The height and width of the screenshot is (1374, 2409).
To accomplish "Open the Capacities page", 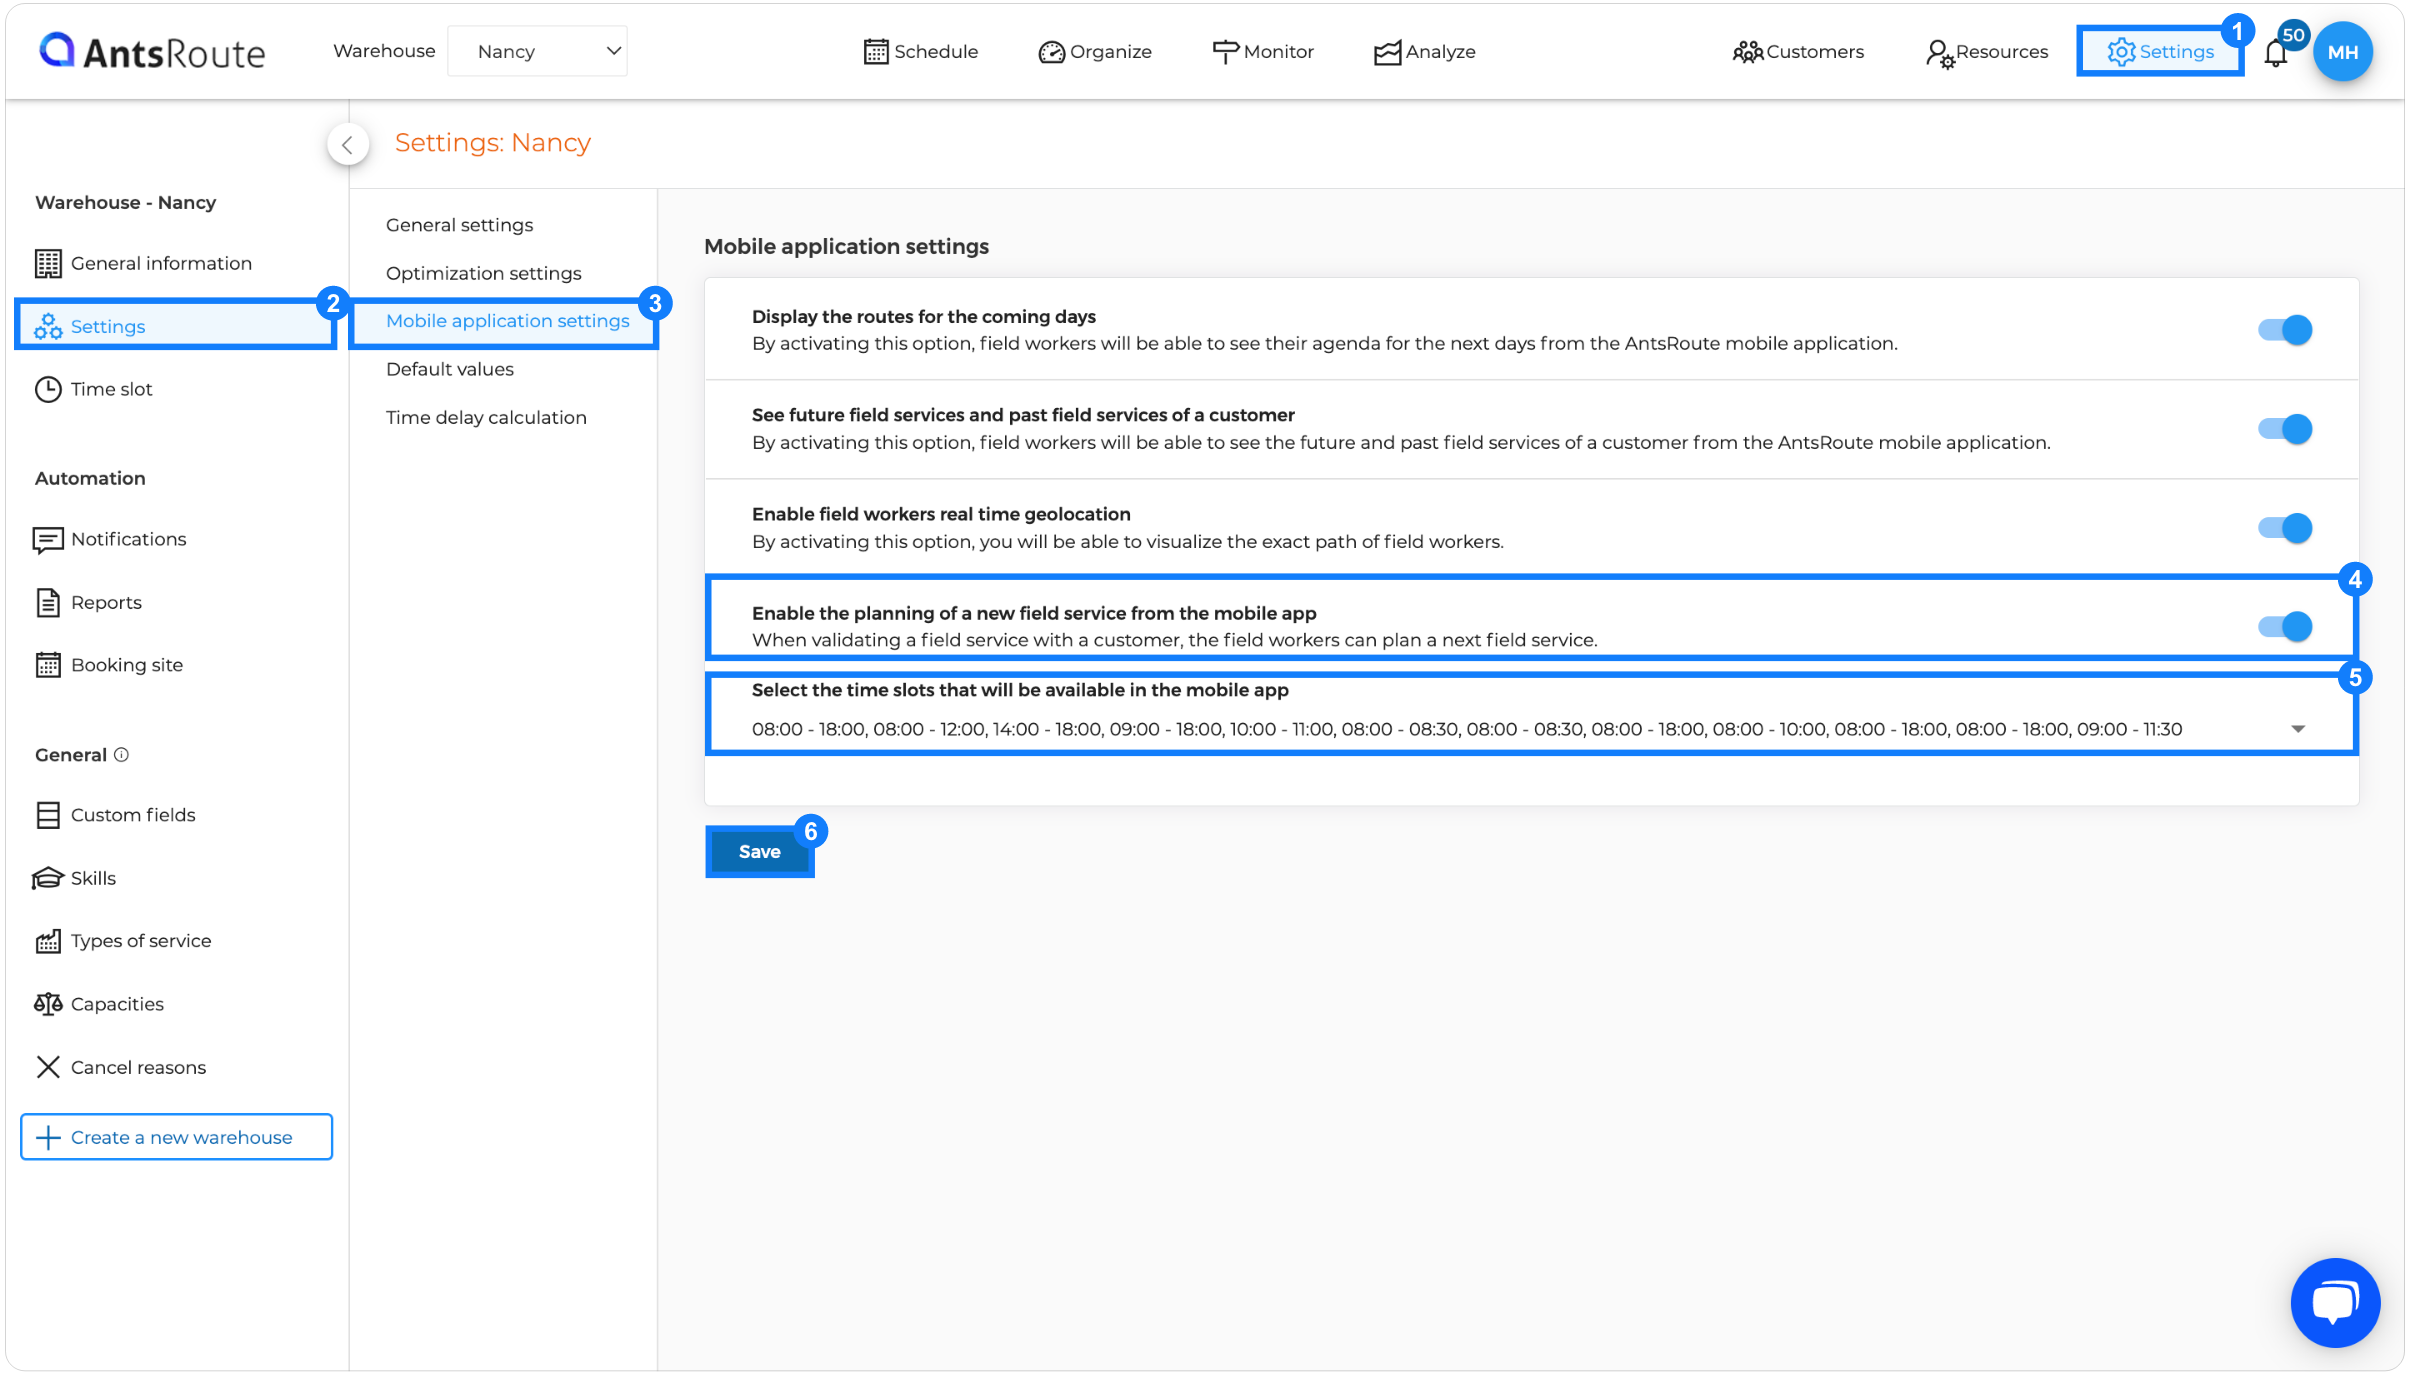I will tap(117, 1004).
